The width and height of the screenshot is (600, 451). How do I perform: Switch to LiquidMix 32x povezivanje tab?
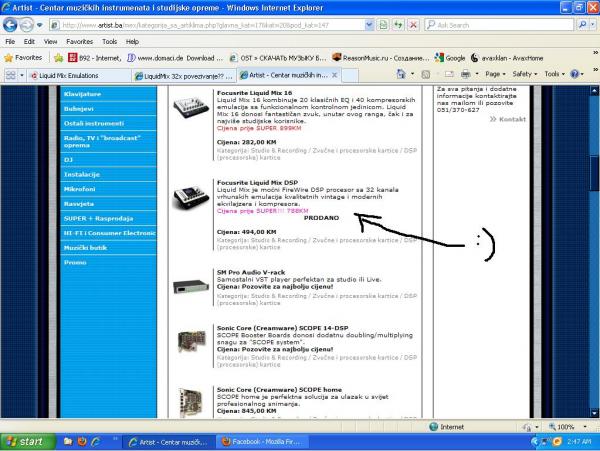point(184,76)
